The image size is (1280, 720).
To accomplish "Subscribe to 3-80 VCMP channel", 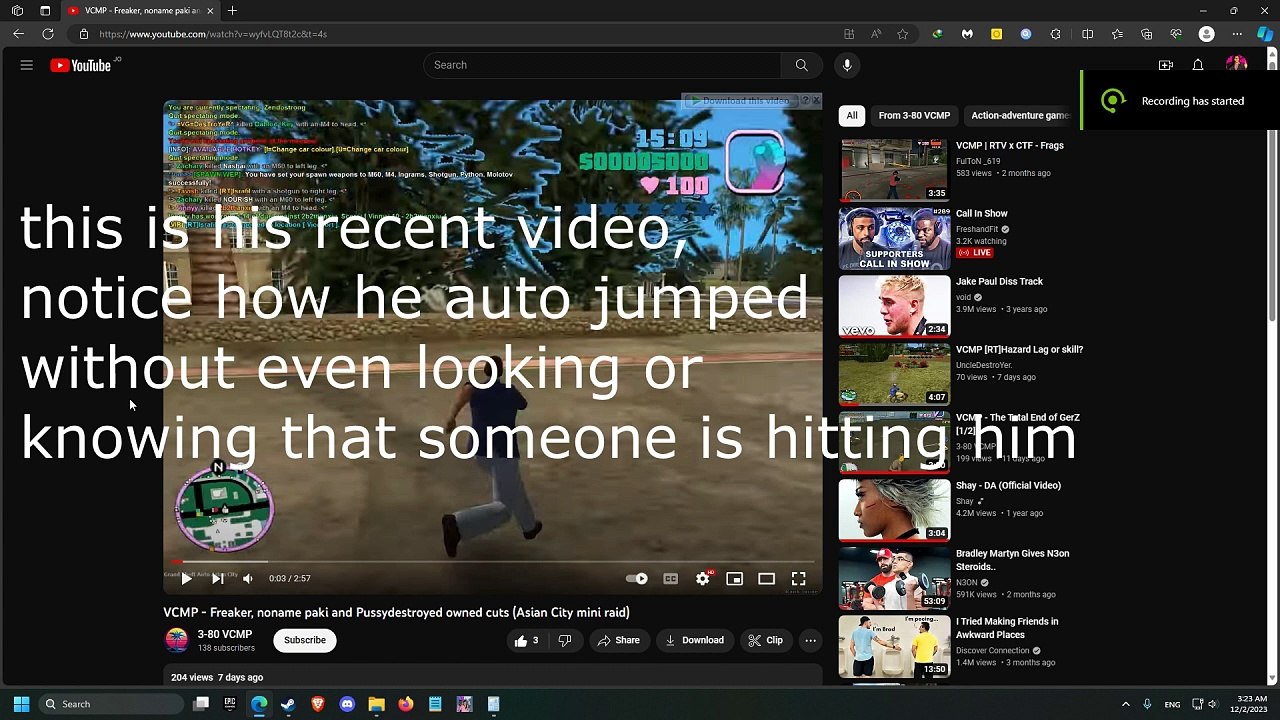I will coord(305,640).
